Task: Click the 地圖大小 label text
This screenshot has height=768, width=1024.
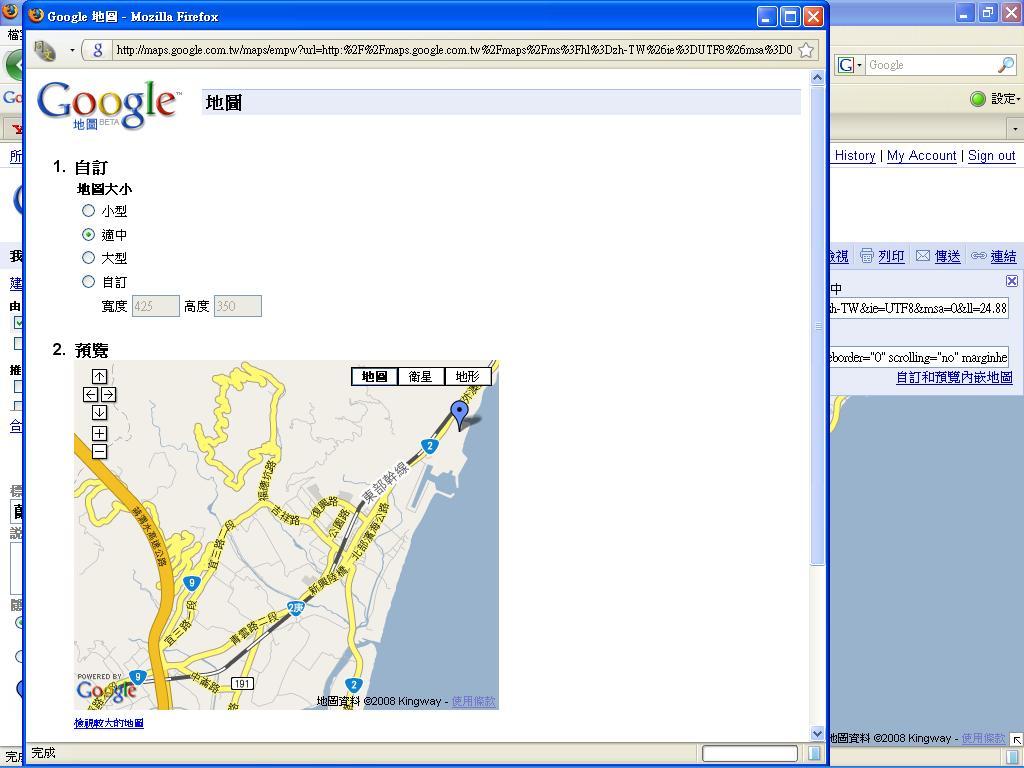Action: [104, 189]
